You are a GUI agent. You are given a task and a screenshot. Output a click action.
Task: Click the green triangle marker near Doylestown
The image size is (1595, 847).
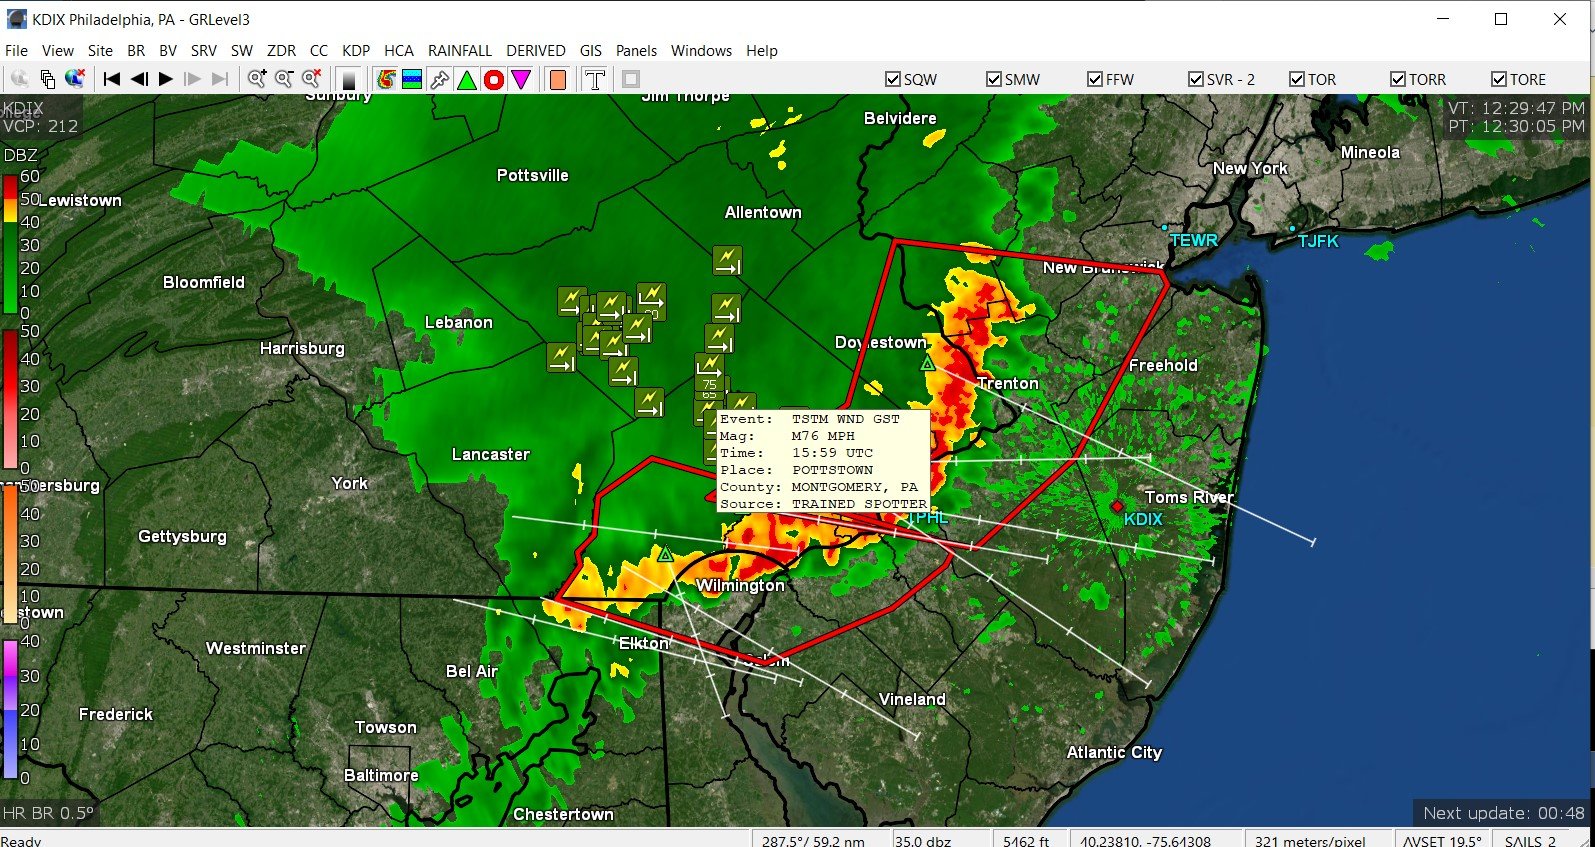pos(928,364)
